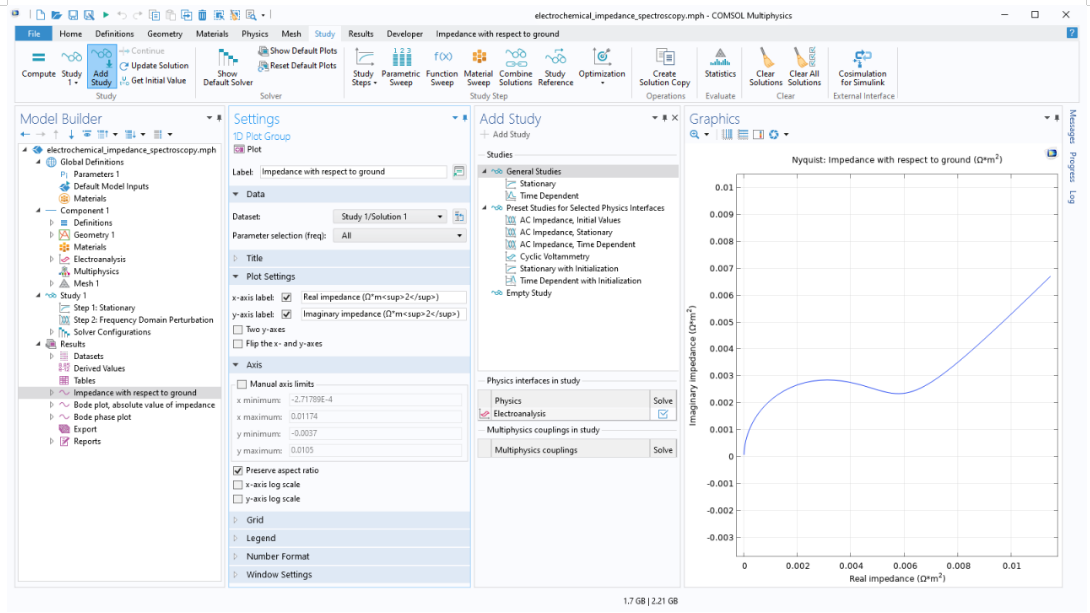Image resolution: width=1090 pixels, height=613 pixels.
Task: Open the Parameter selection (freq) dropdown
Action: (x=400, y=236)
